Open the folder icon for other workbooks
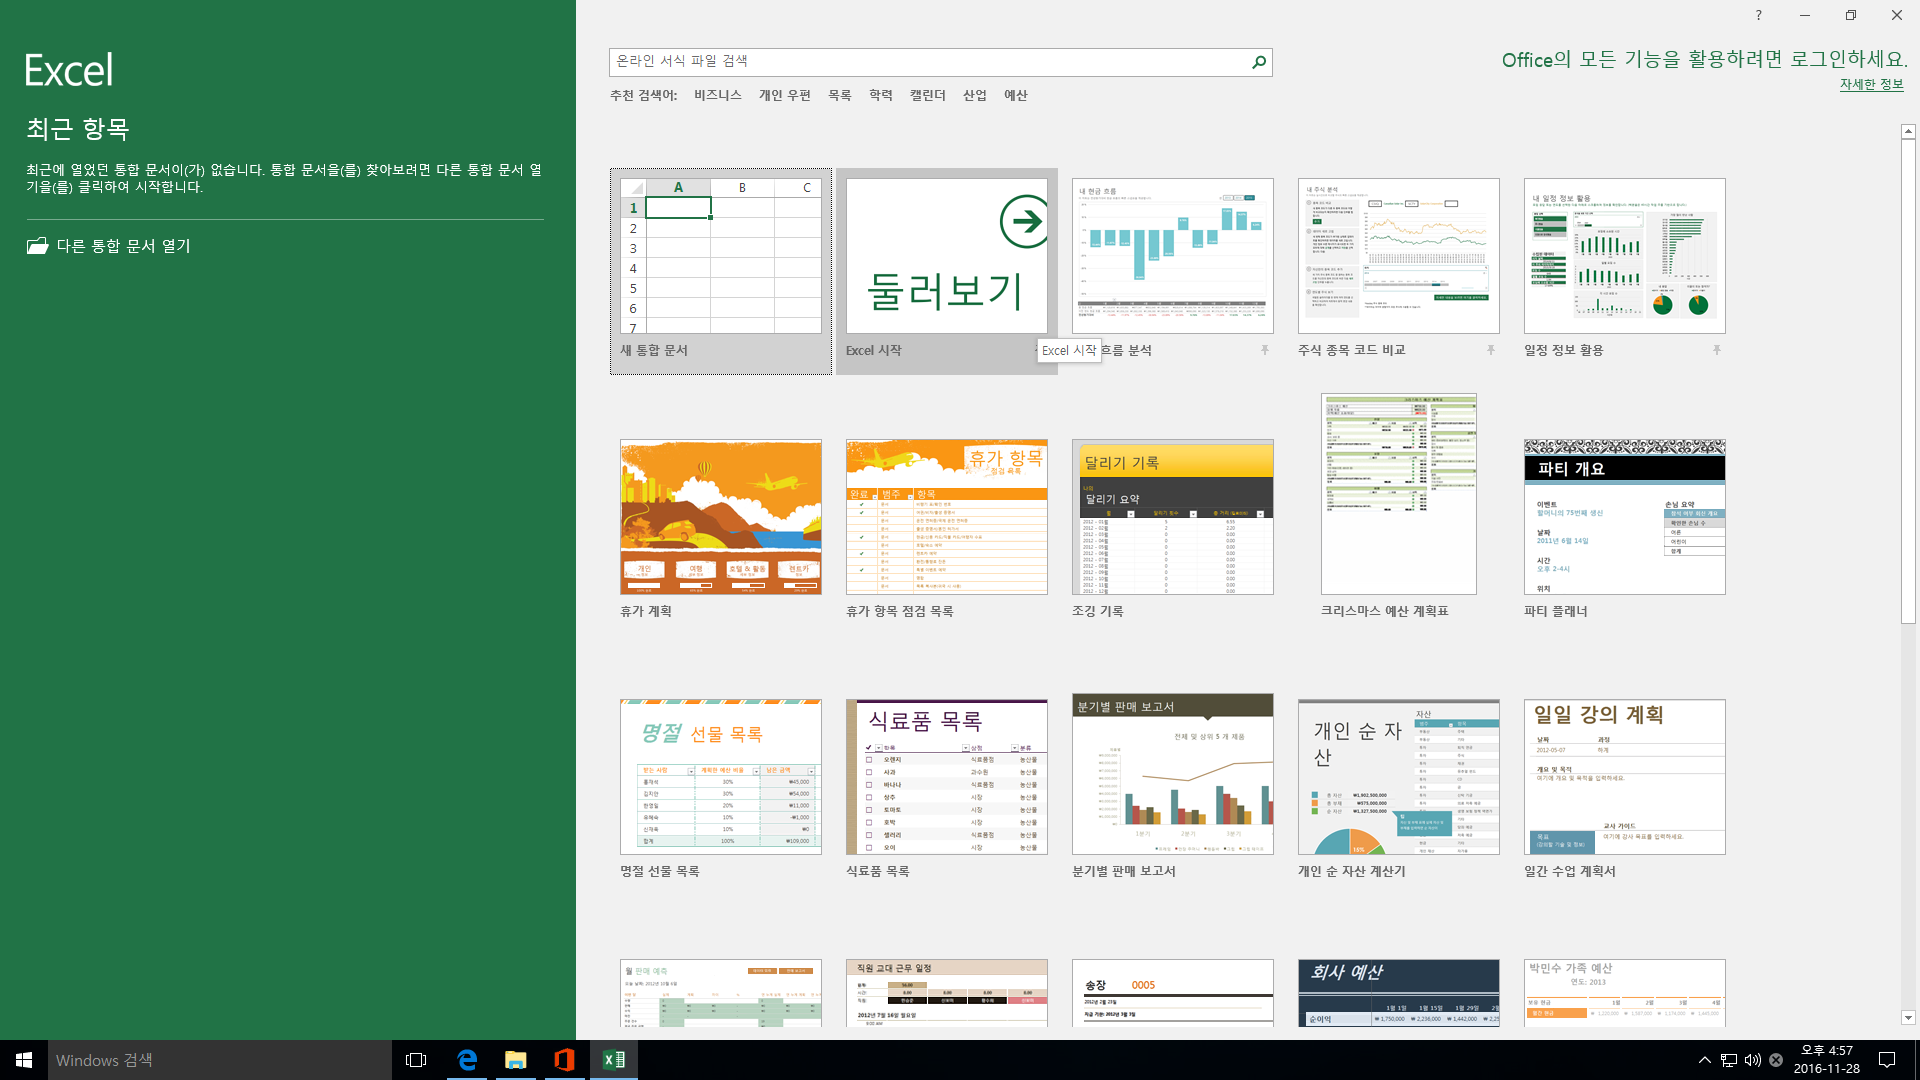The image size is (1920, 1080). (x=38, y=246)
